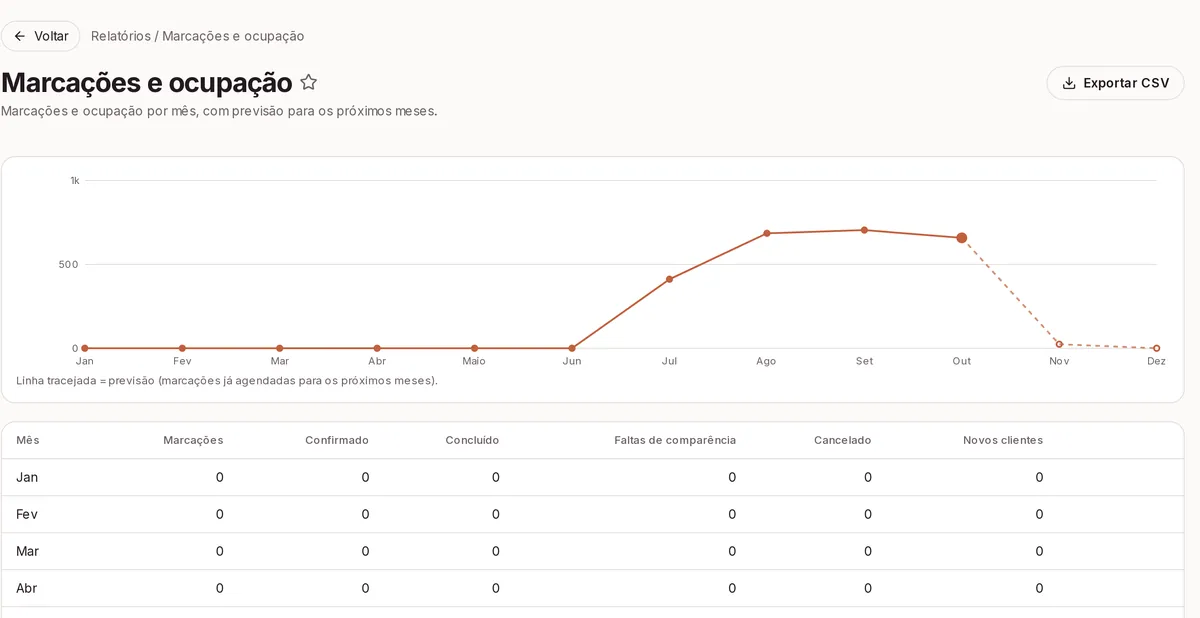The height and width of the screenshot is (618, 1200).
Task: Click the 1k label on the chart axis
Action: [74, 181]
